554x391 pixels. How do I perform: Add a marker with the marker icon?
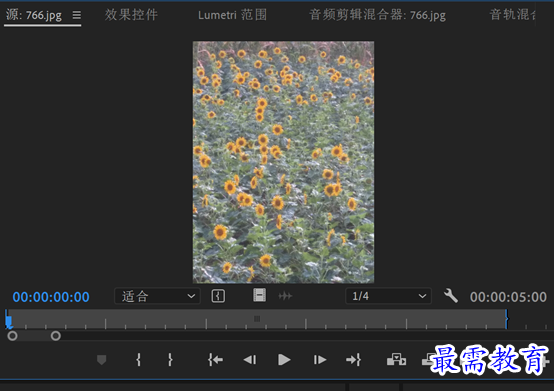click(x=102, y=360)
